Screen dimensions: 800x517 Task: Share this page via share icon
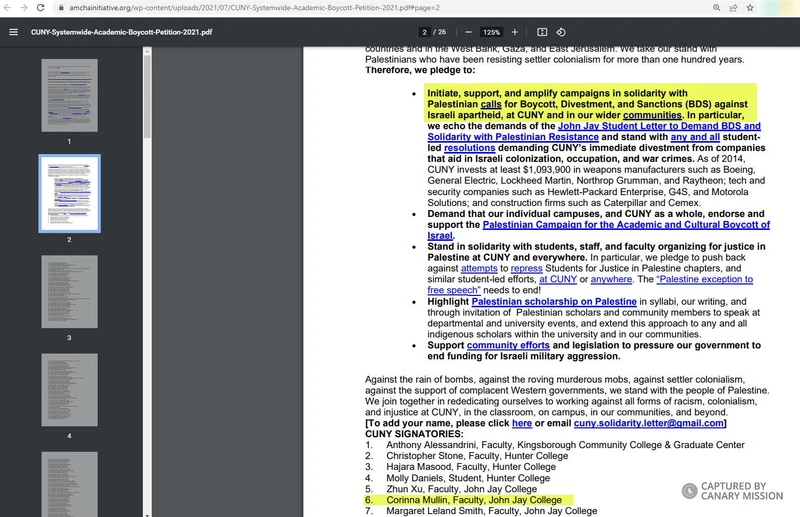click(x=733, y=8)
